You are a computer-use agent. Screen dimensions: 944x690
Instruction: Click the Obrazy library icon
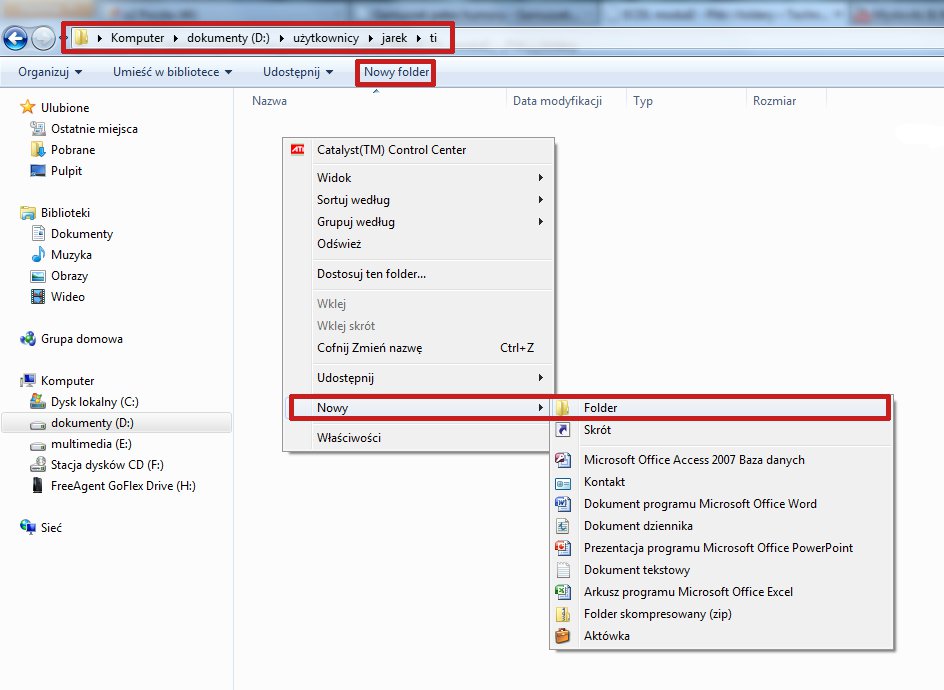(x=38, y=276)
